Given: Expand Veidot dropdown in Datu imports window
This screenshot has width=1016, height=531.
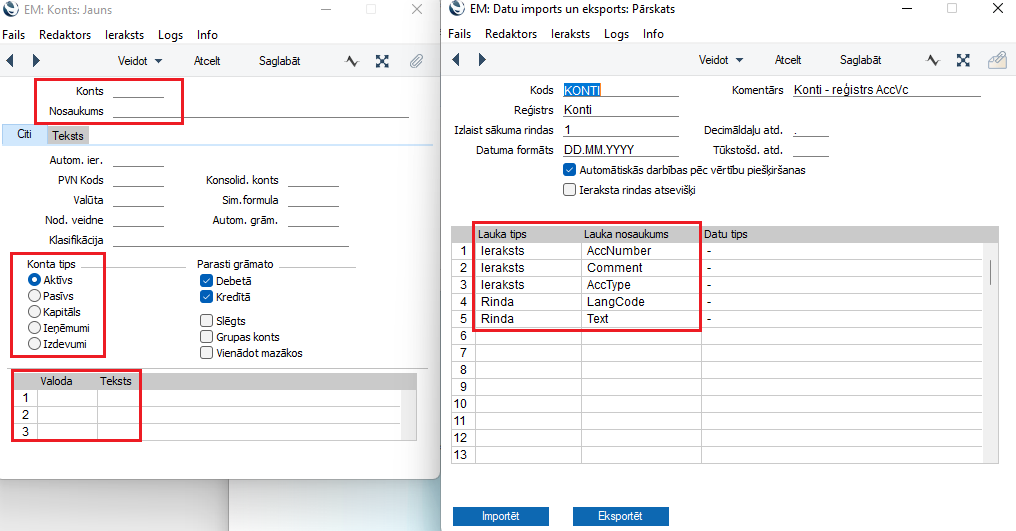Looking at the screenshot, I should [x=720, y=60].
